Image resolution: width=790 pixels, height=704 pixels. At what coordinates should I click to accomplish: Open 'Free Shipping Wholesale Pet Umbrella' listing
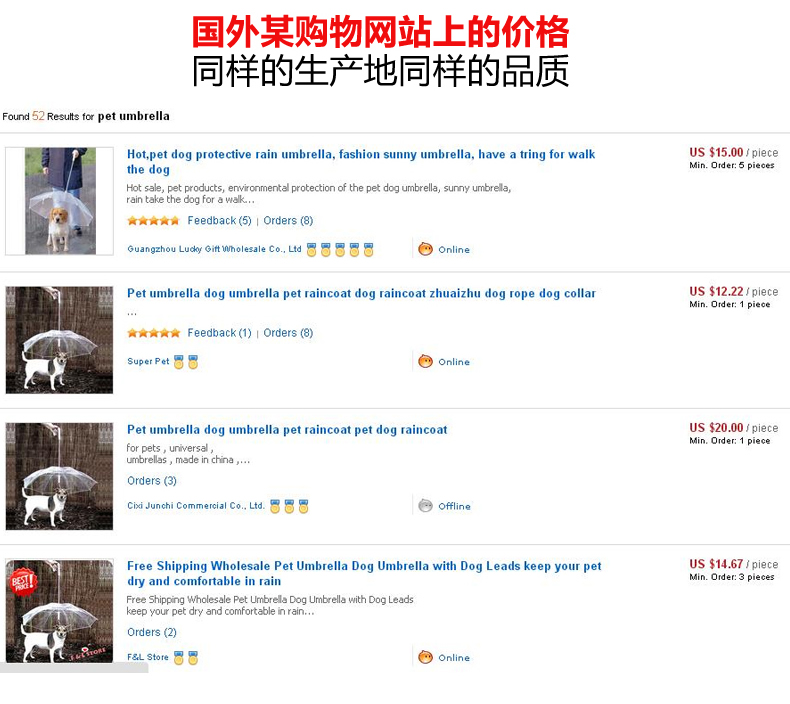pos(364,573)
